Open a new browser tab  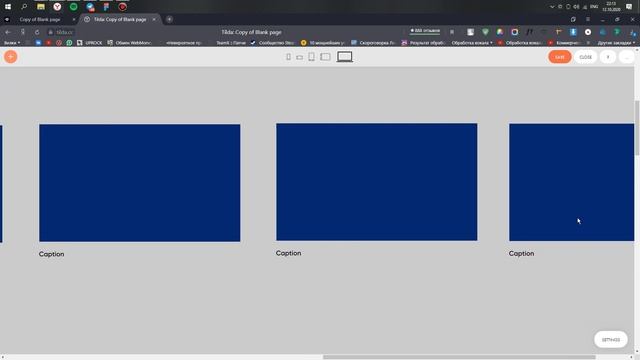pyautogui.click(x=169, y=19)
